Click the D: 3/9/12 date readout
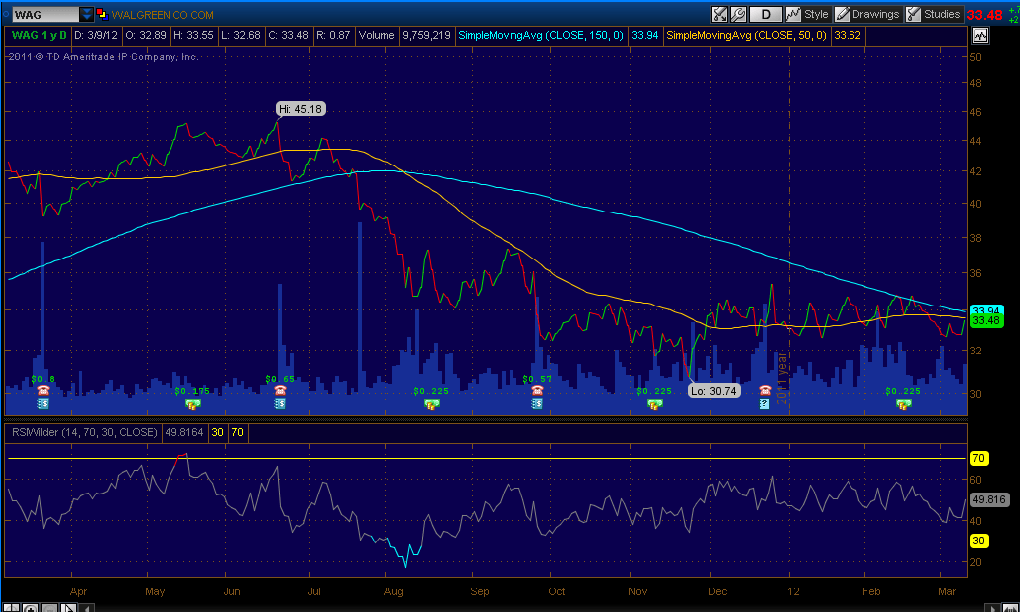The height and width of the screenshot is (612, 1020). click(96, 35)
